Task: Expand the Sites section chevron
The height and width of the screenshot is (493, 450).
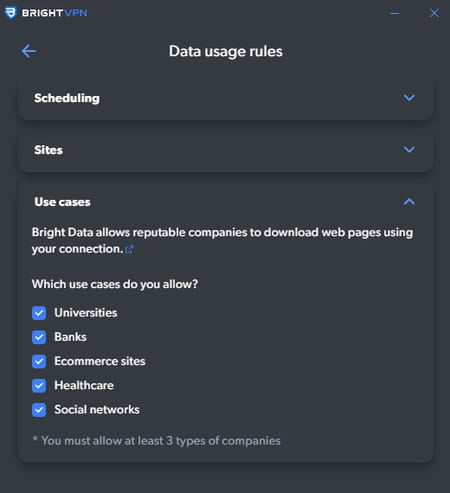Action: [x=409, y=149]
